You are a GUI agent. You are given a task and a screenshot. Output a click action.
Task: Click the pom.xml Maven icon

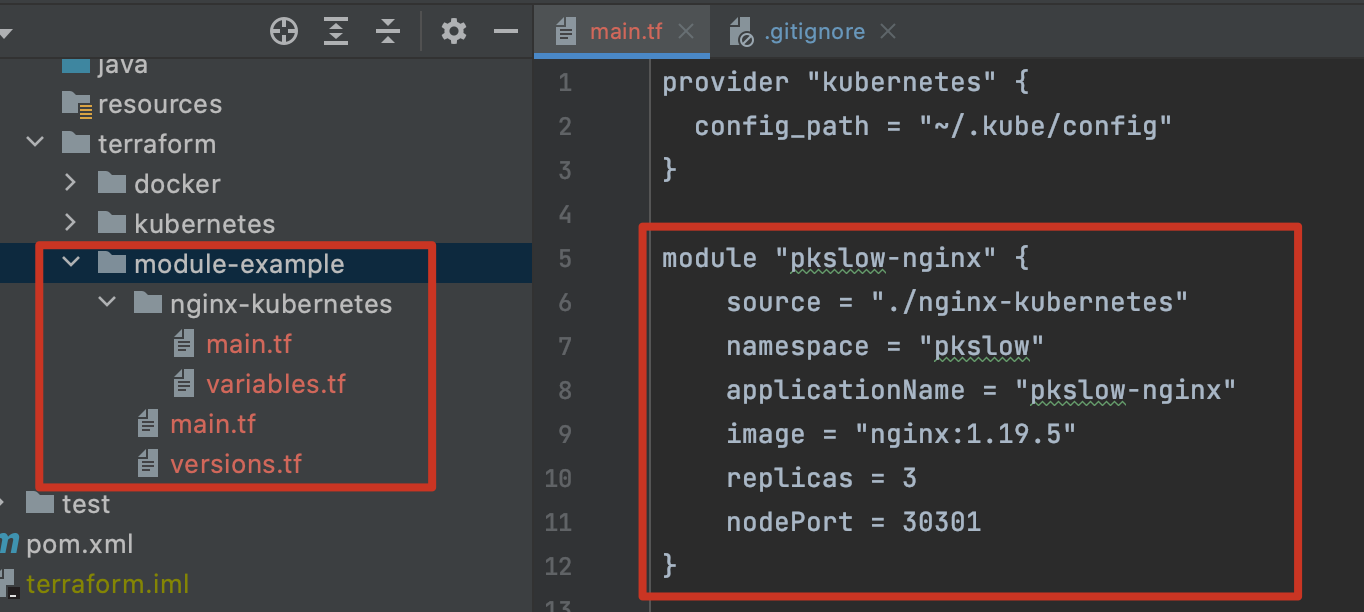tap(9, 544)
